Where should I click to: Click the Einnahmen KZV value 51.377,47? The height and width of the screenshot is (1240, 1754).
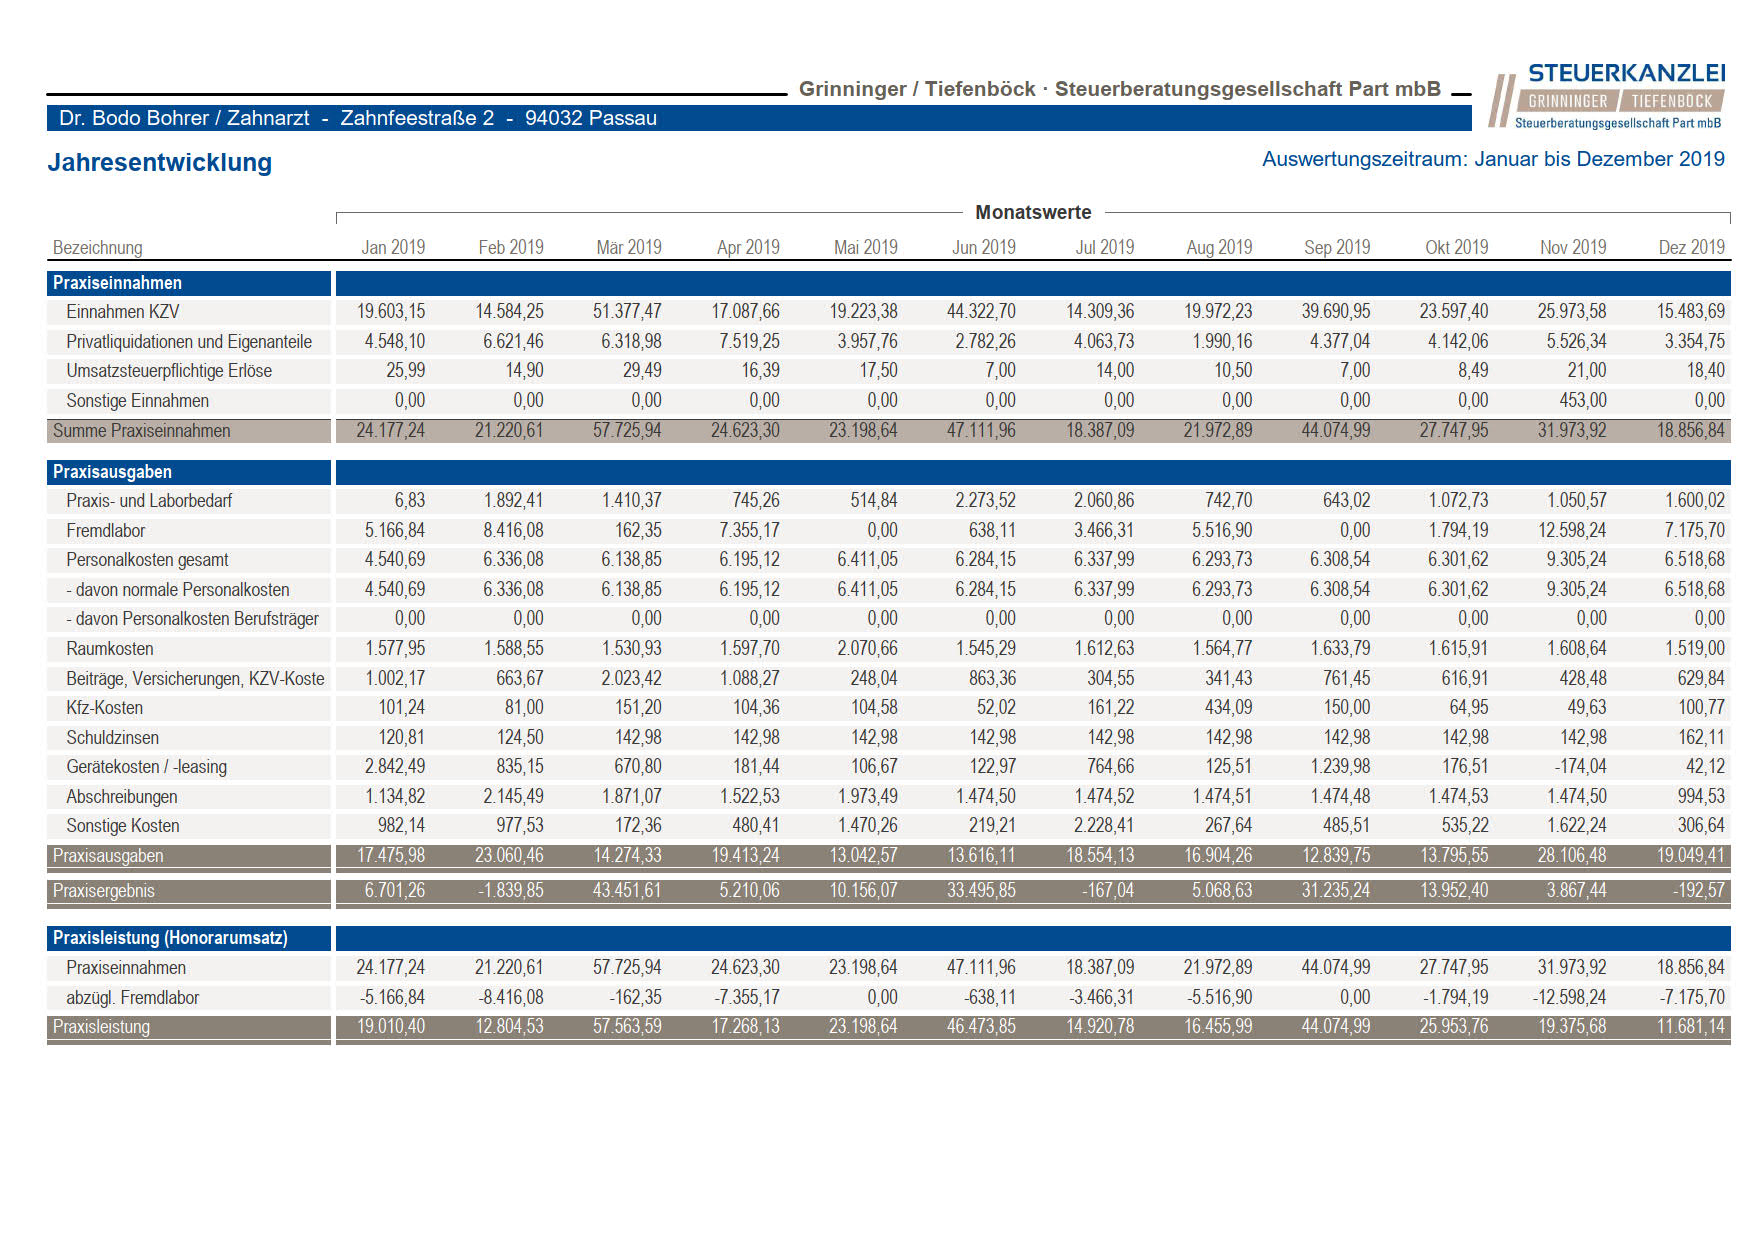point(627,312)
